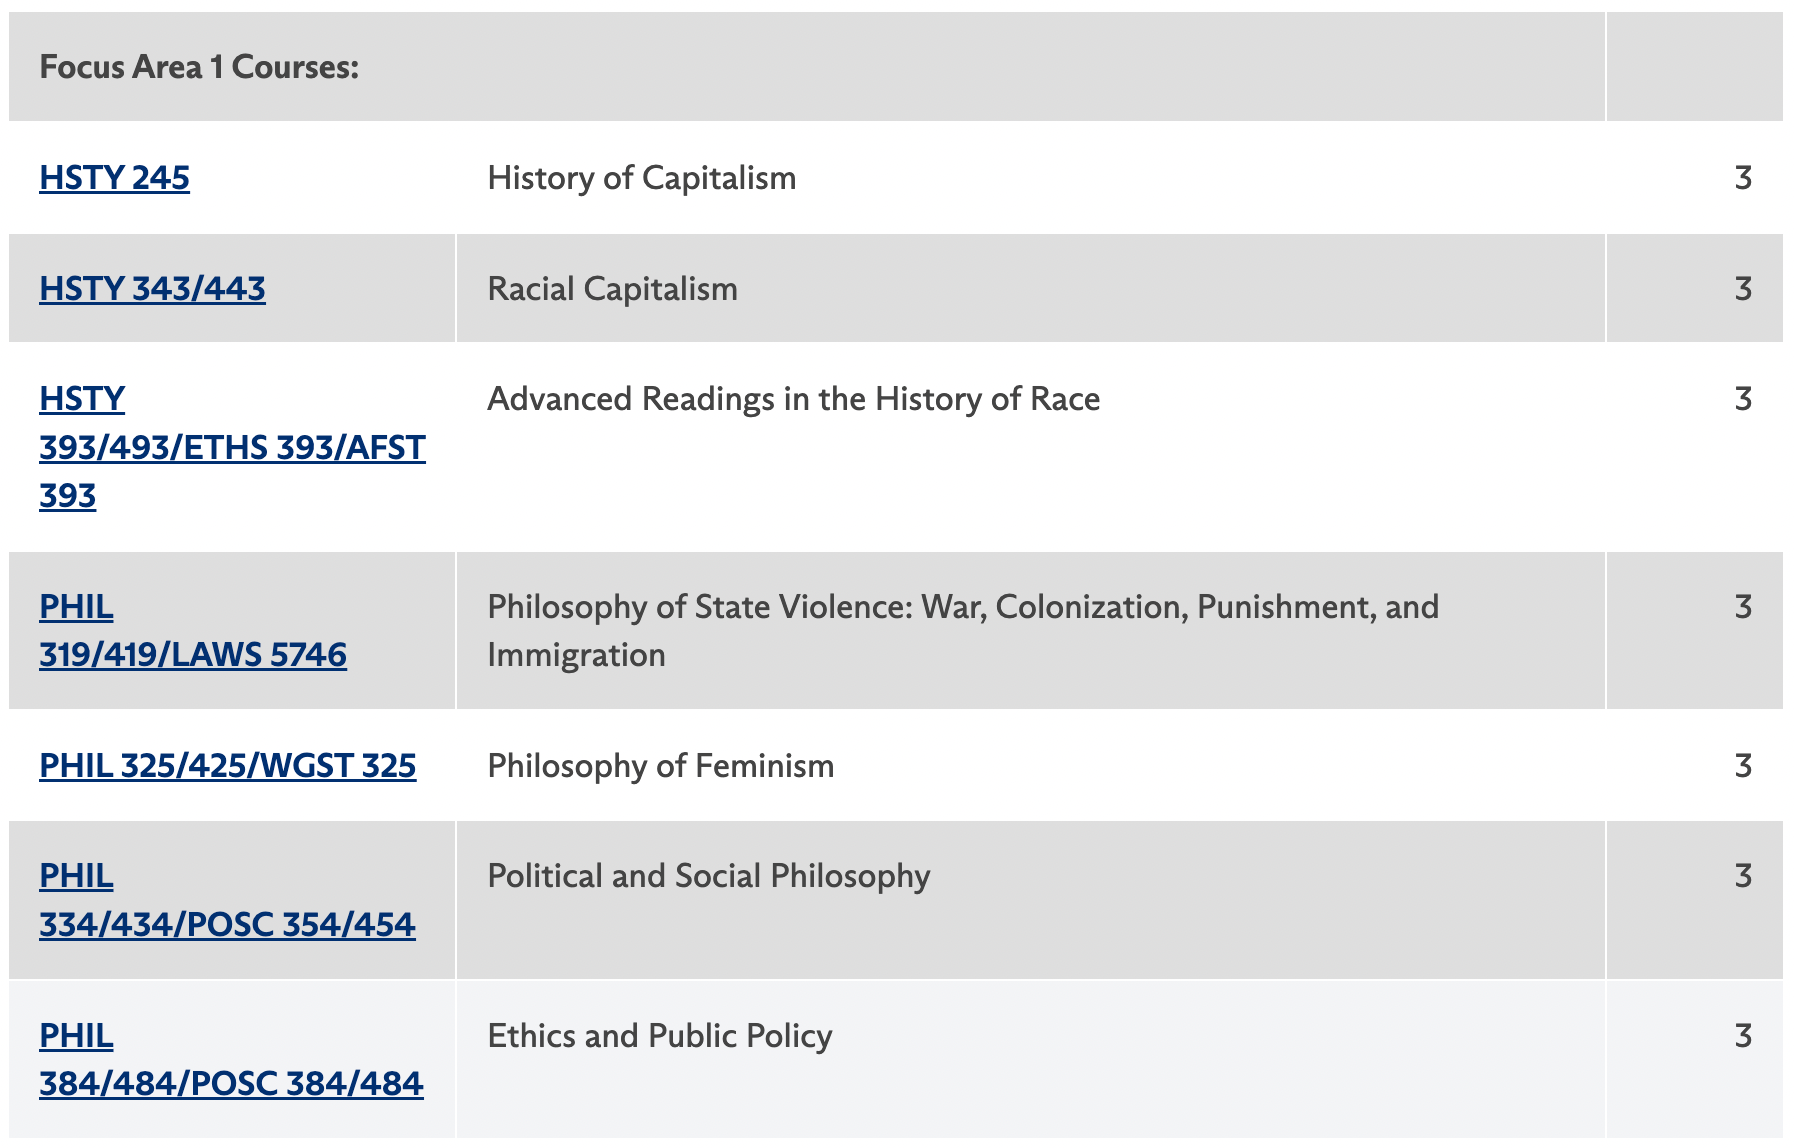Click the credit value for History of Capitalism
Viewport: 1794px width, 1148px height.
(1743, 178)
